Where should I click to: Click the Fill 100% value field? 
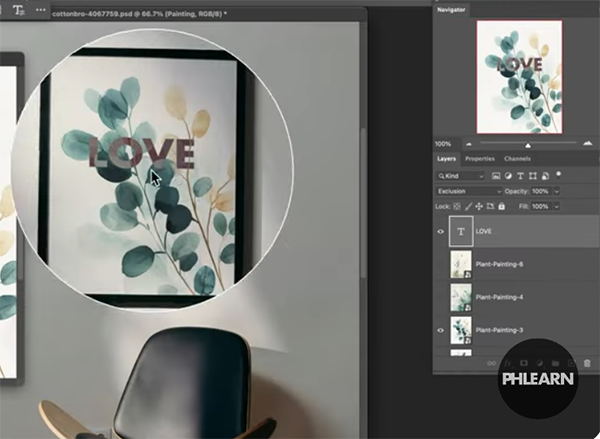coord(540,206)
